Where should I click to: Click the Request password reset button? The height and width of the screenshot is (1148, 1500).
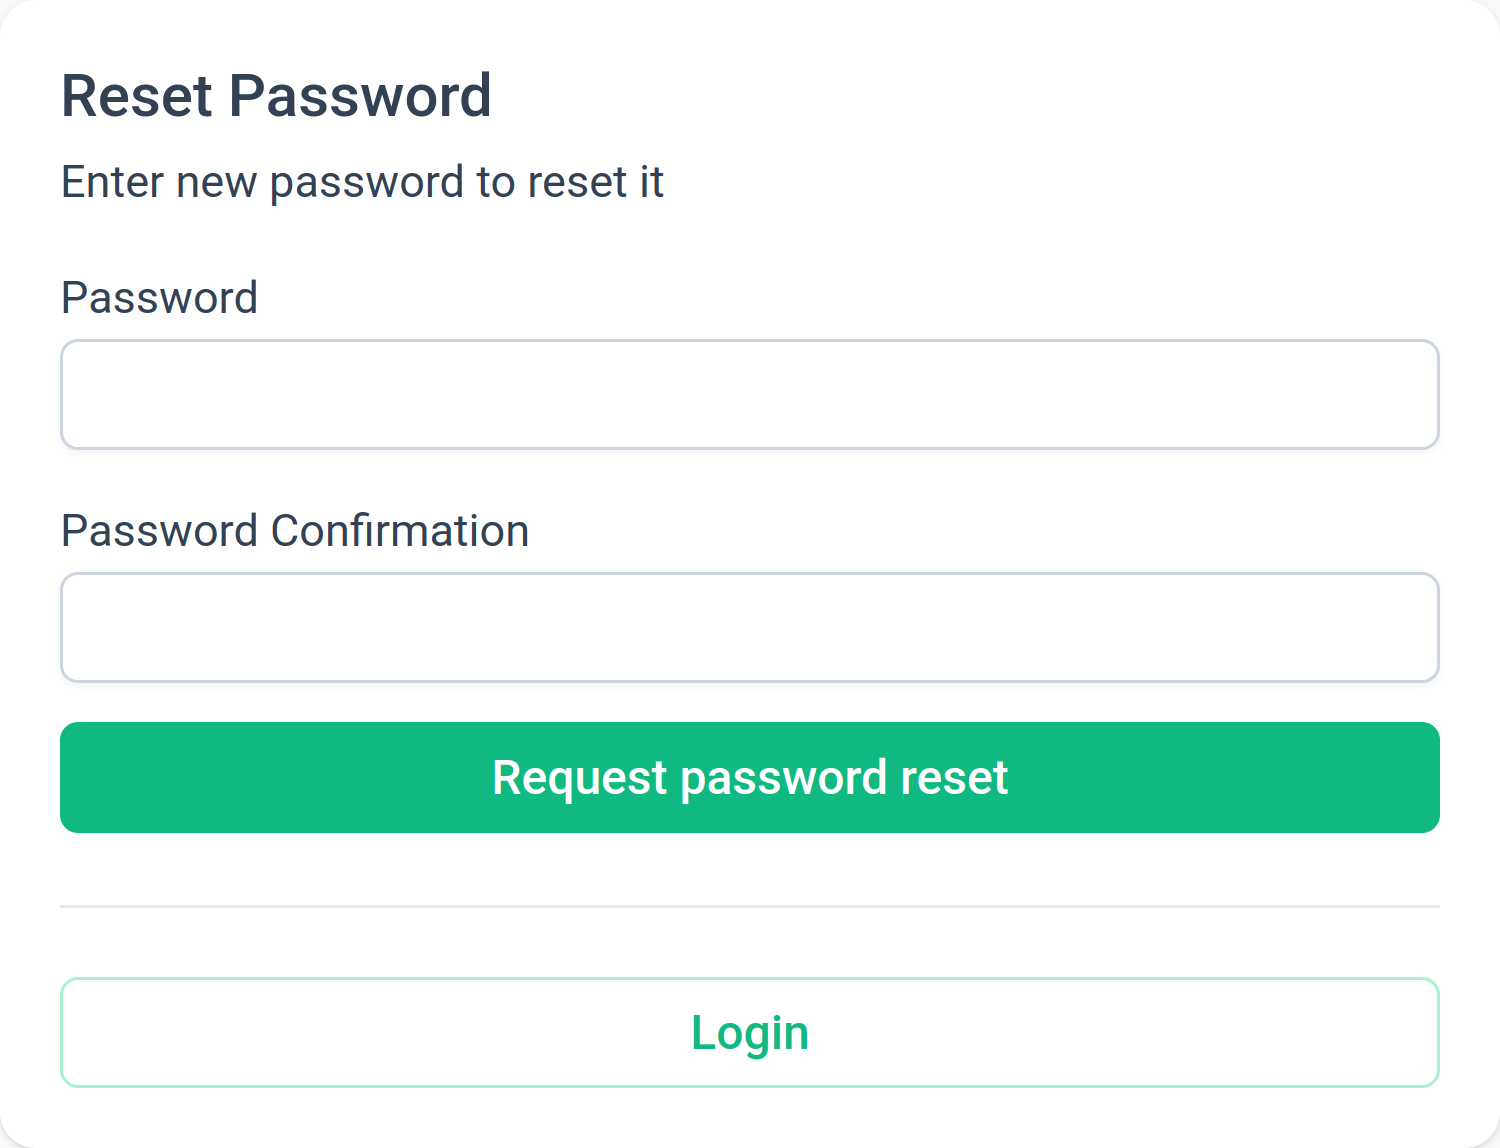click(750, 777)
